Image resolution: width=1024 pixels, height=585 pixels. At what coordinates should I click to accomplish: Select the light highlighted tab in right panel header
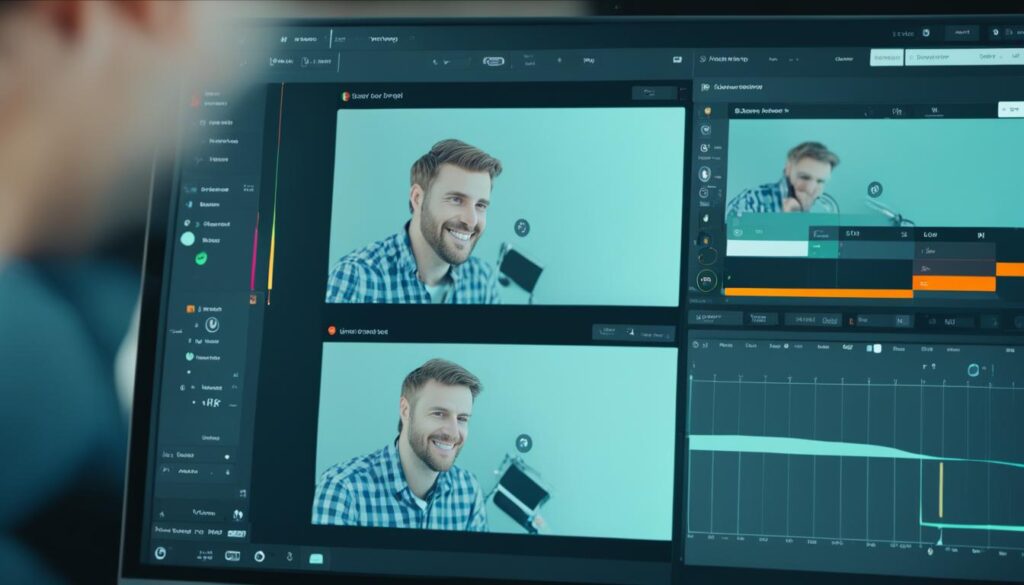point(886,57)
